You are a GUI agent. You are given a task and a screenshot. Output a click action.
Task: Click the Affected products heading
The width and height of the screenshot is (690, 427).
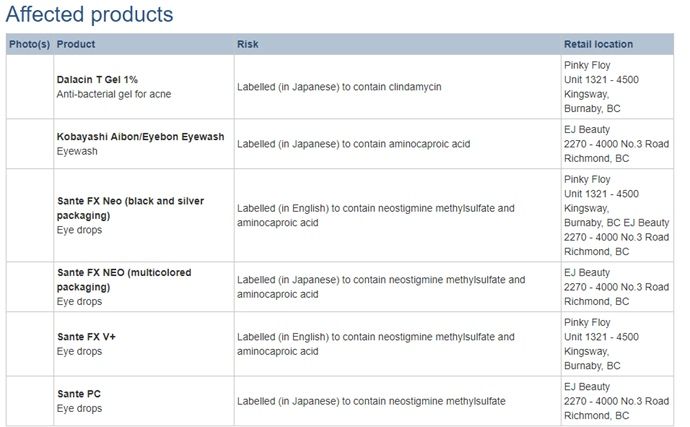point(89,15)
